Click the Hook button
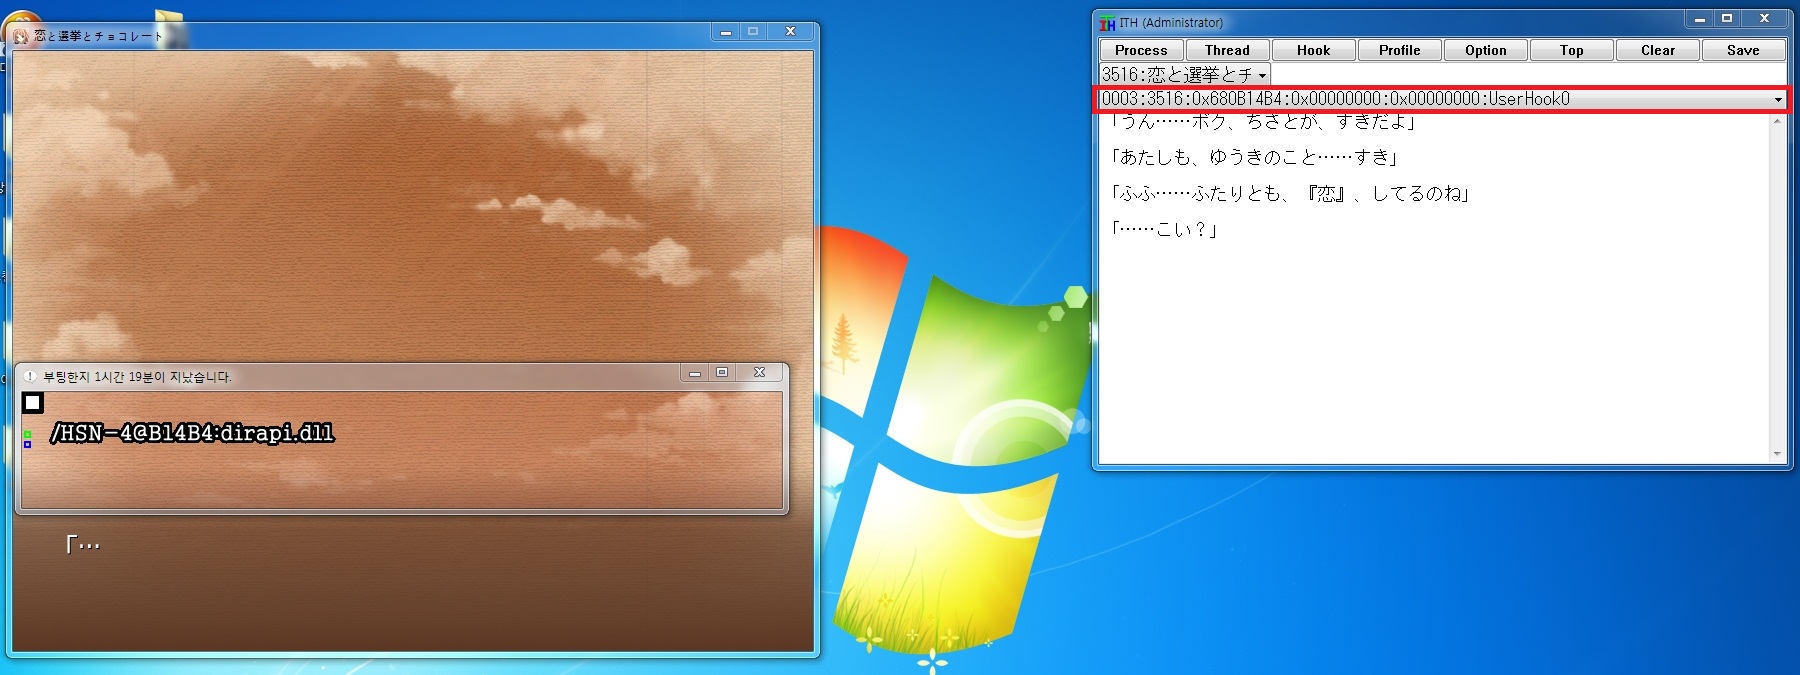 (x=1313, y=50)
